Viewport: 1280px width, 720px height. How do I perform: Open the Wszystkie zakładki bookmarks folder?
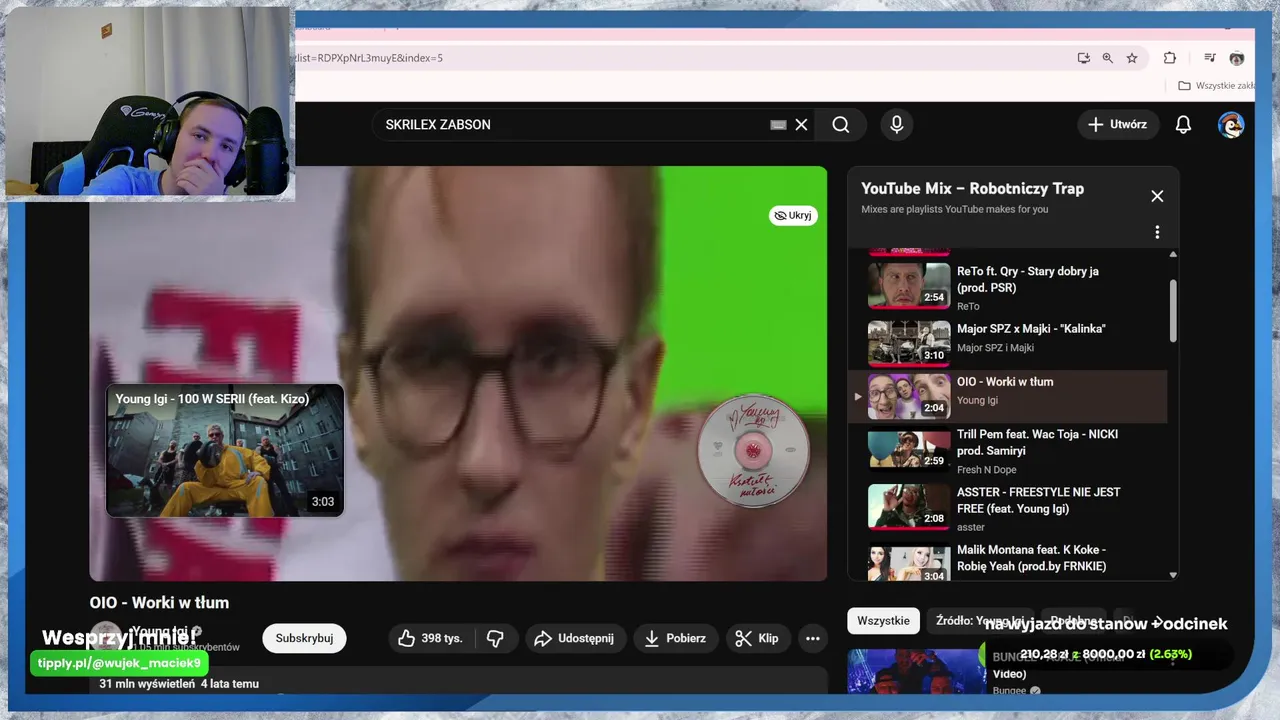click(1216, 86)
